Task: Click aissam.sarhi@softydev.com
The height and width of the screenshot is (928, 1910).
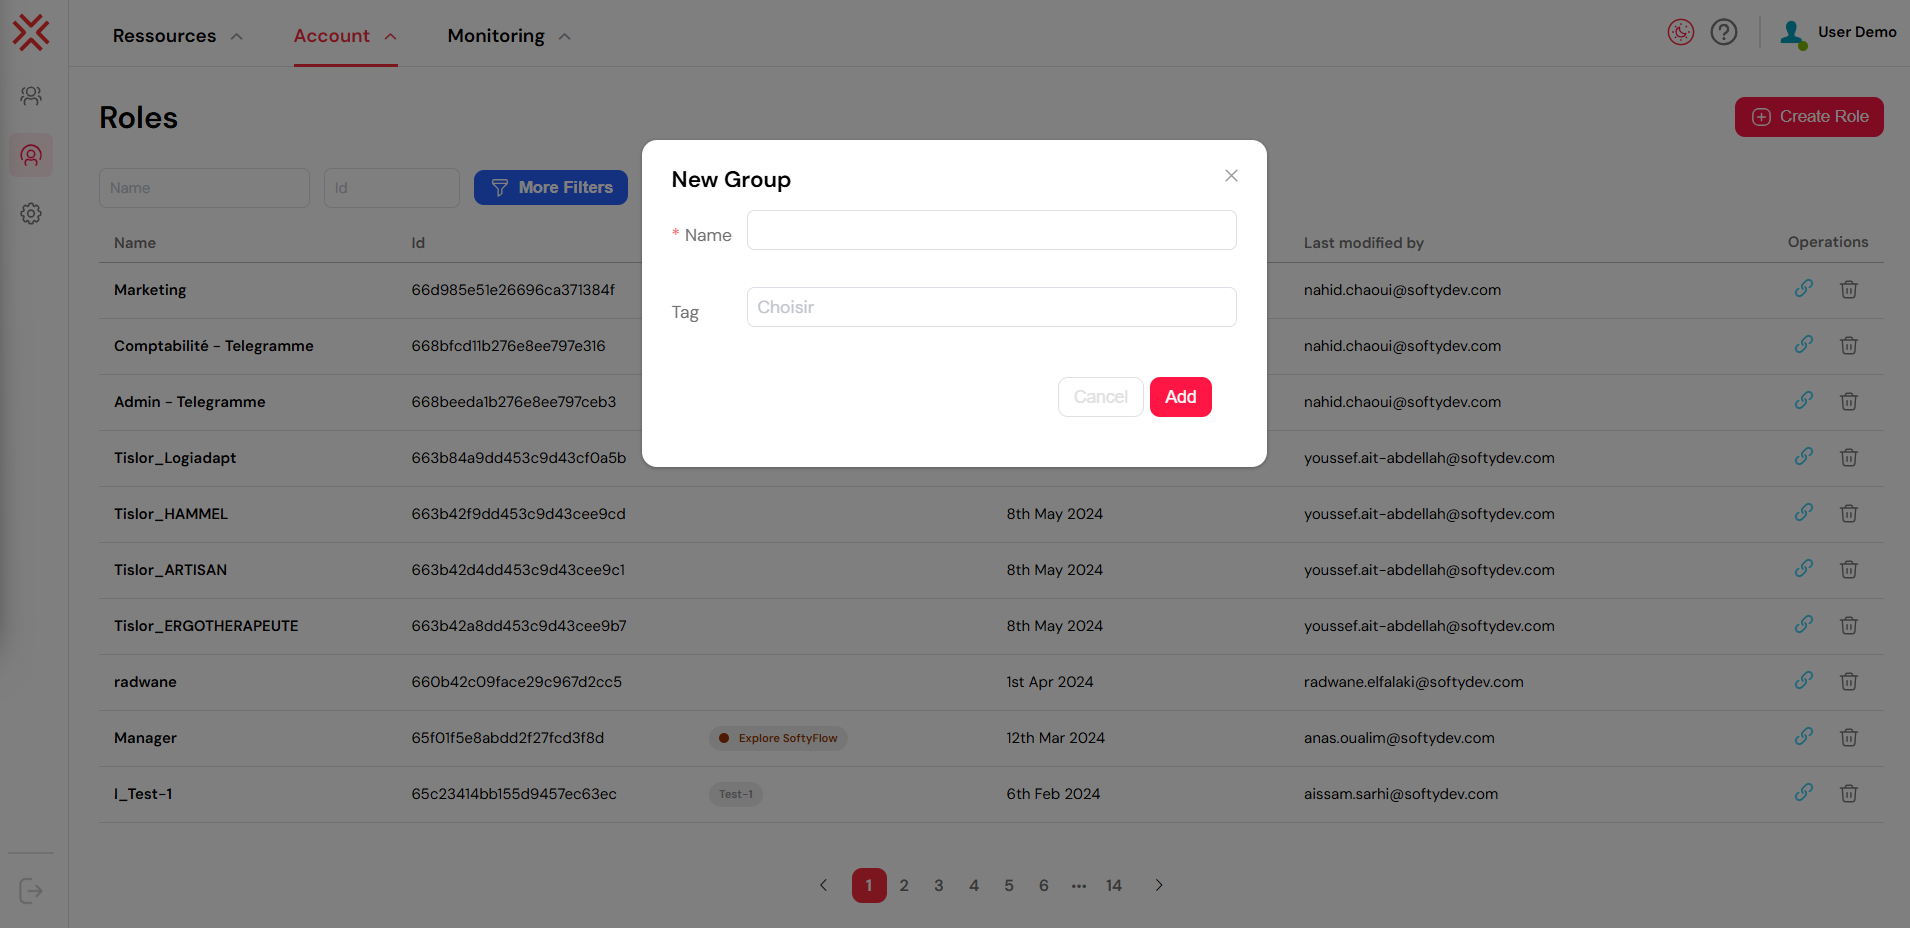Action: [1401, 794]
